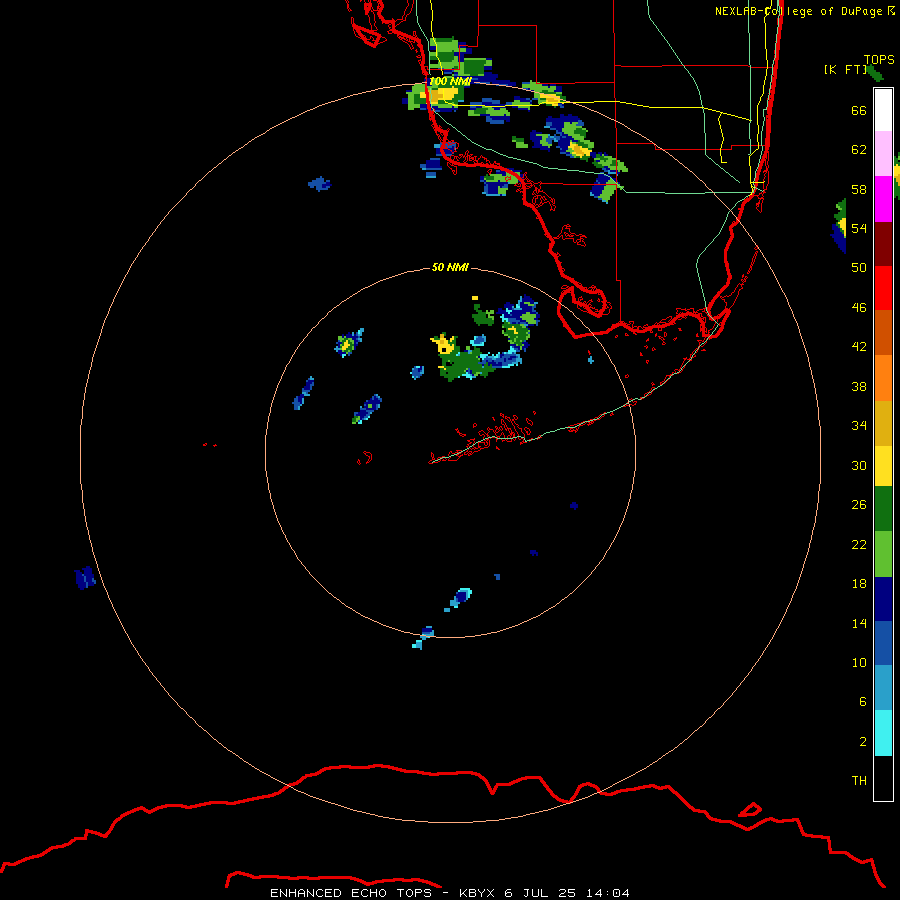
Task: Click the 54 scale label
Action: click(x=859, y=228)
